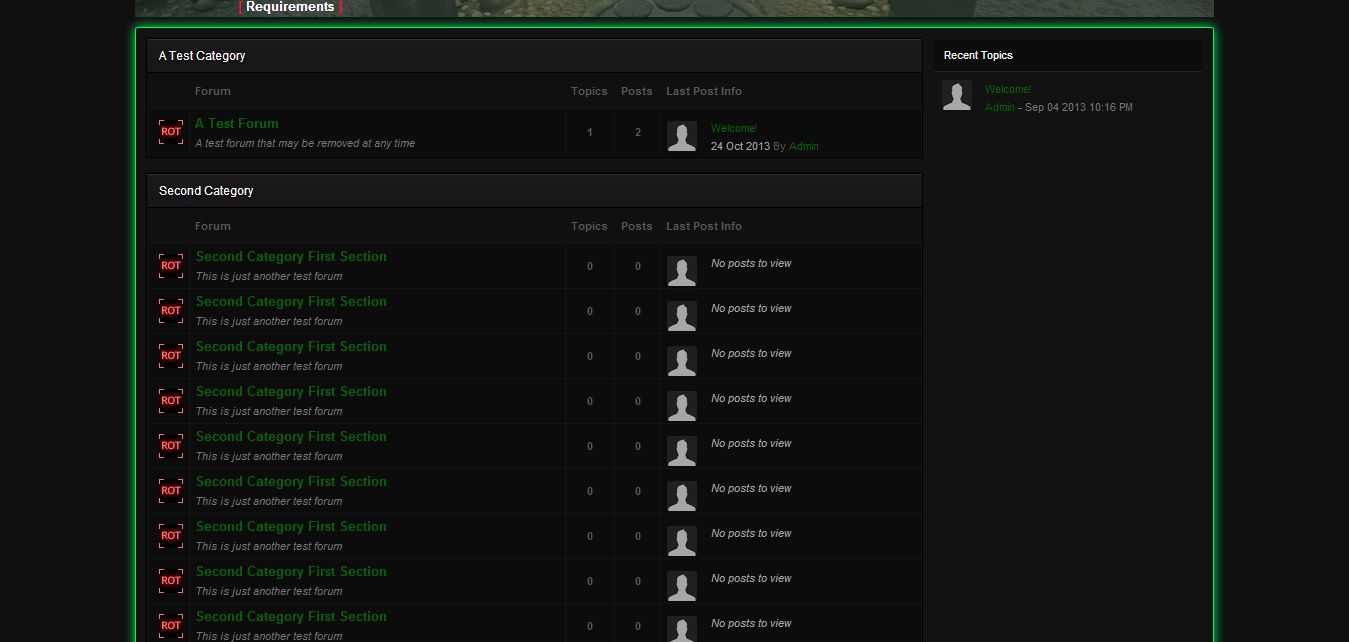Click the avatar in the second Second Category row
The width and height of the screenshot is (1349, 642).
click(x=682, y=317)
